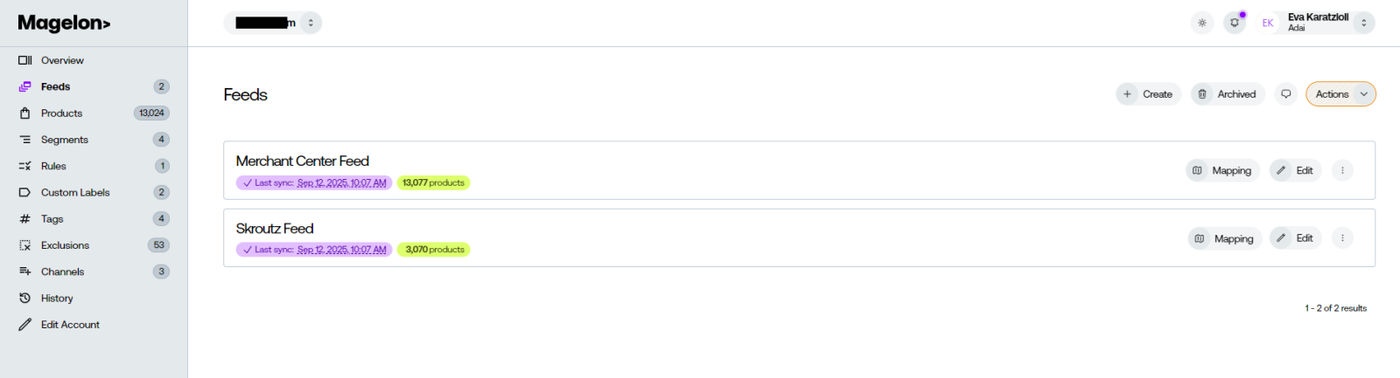Open Mapping for Merchant Center Feed
1400x378 pixels.
[1223, 170]
